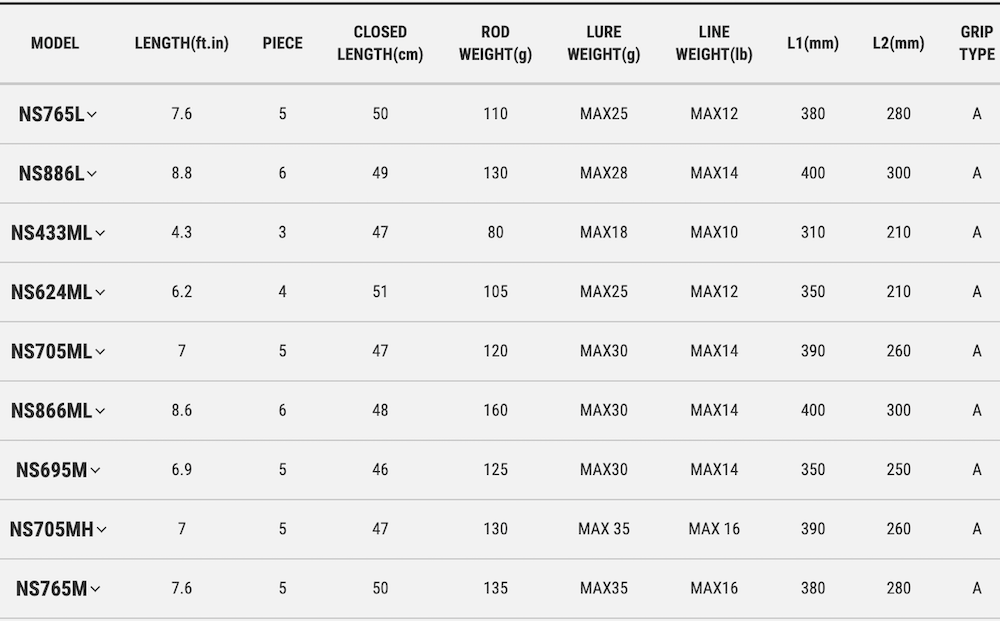Viewport: 1000px width, 621px height.
Task: Click the ROD WEIGHT(g) column header
Action: click(495, 44)
